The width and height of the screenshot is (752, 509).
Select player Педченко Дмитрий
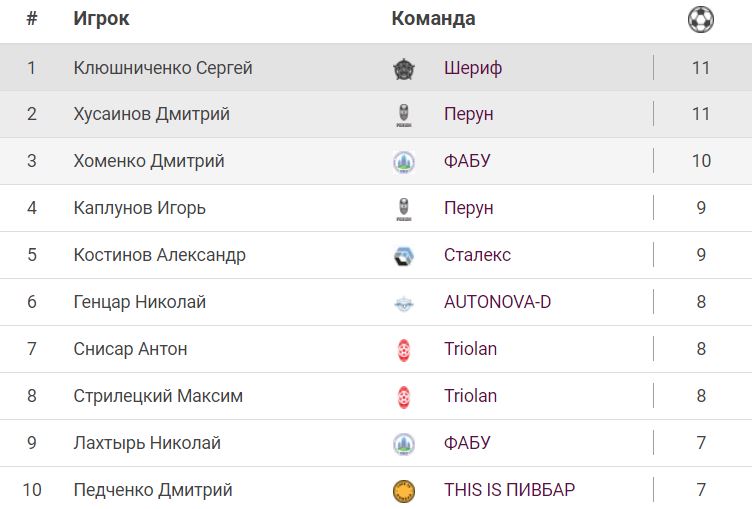[153, 490]
